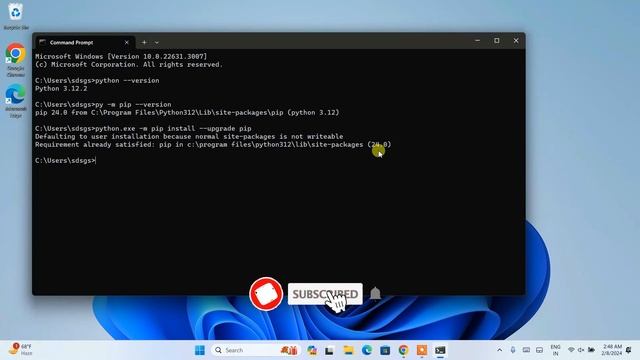Click the ENG IN language indicator
The width and height of the screenshot is (640, 360).
click(x=556, y=350)
